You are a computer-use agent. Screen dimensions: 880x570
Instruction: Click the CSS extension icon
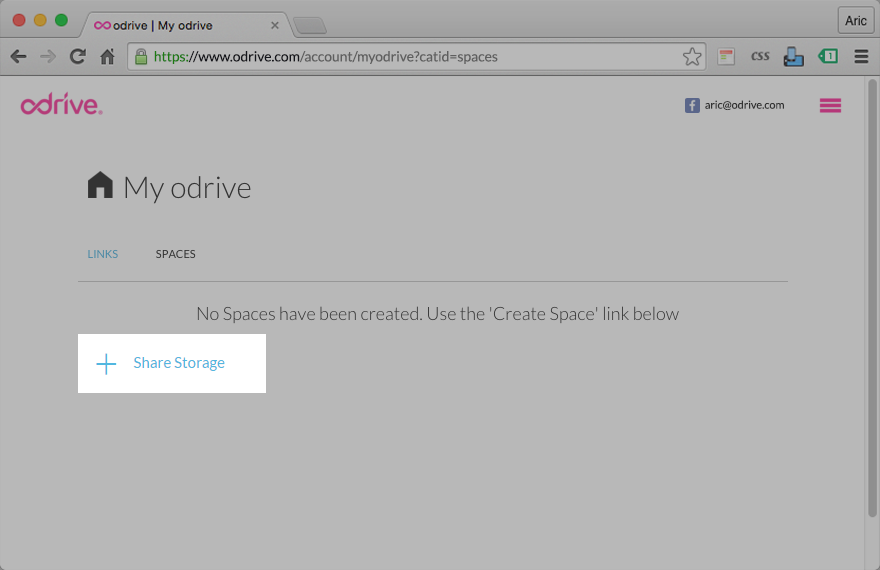click(x=760, y=57)
